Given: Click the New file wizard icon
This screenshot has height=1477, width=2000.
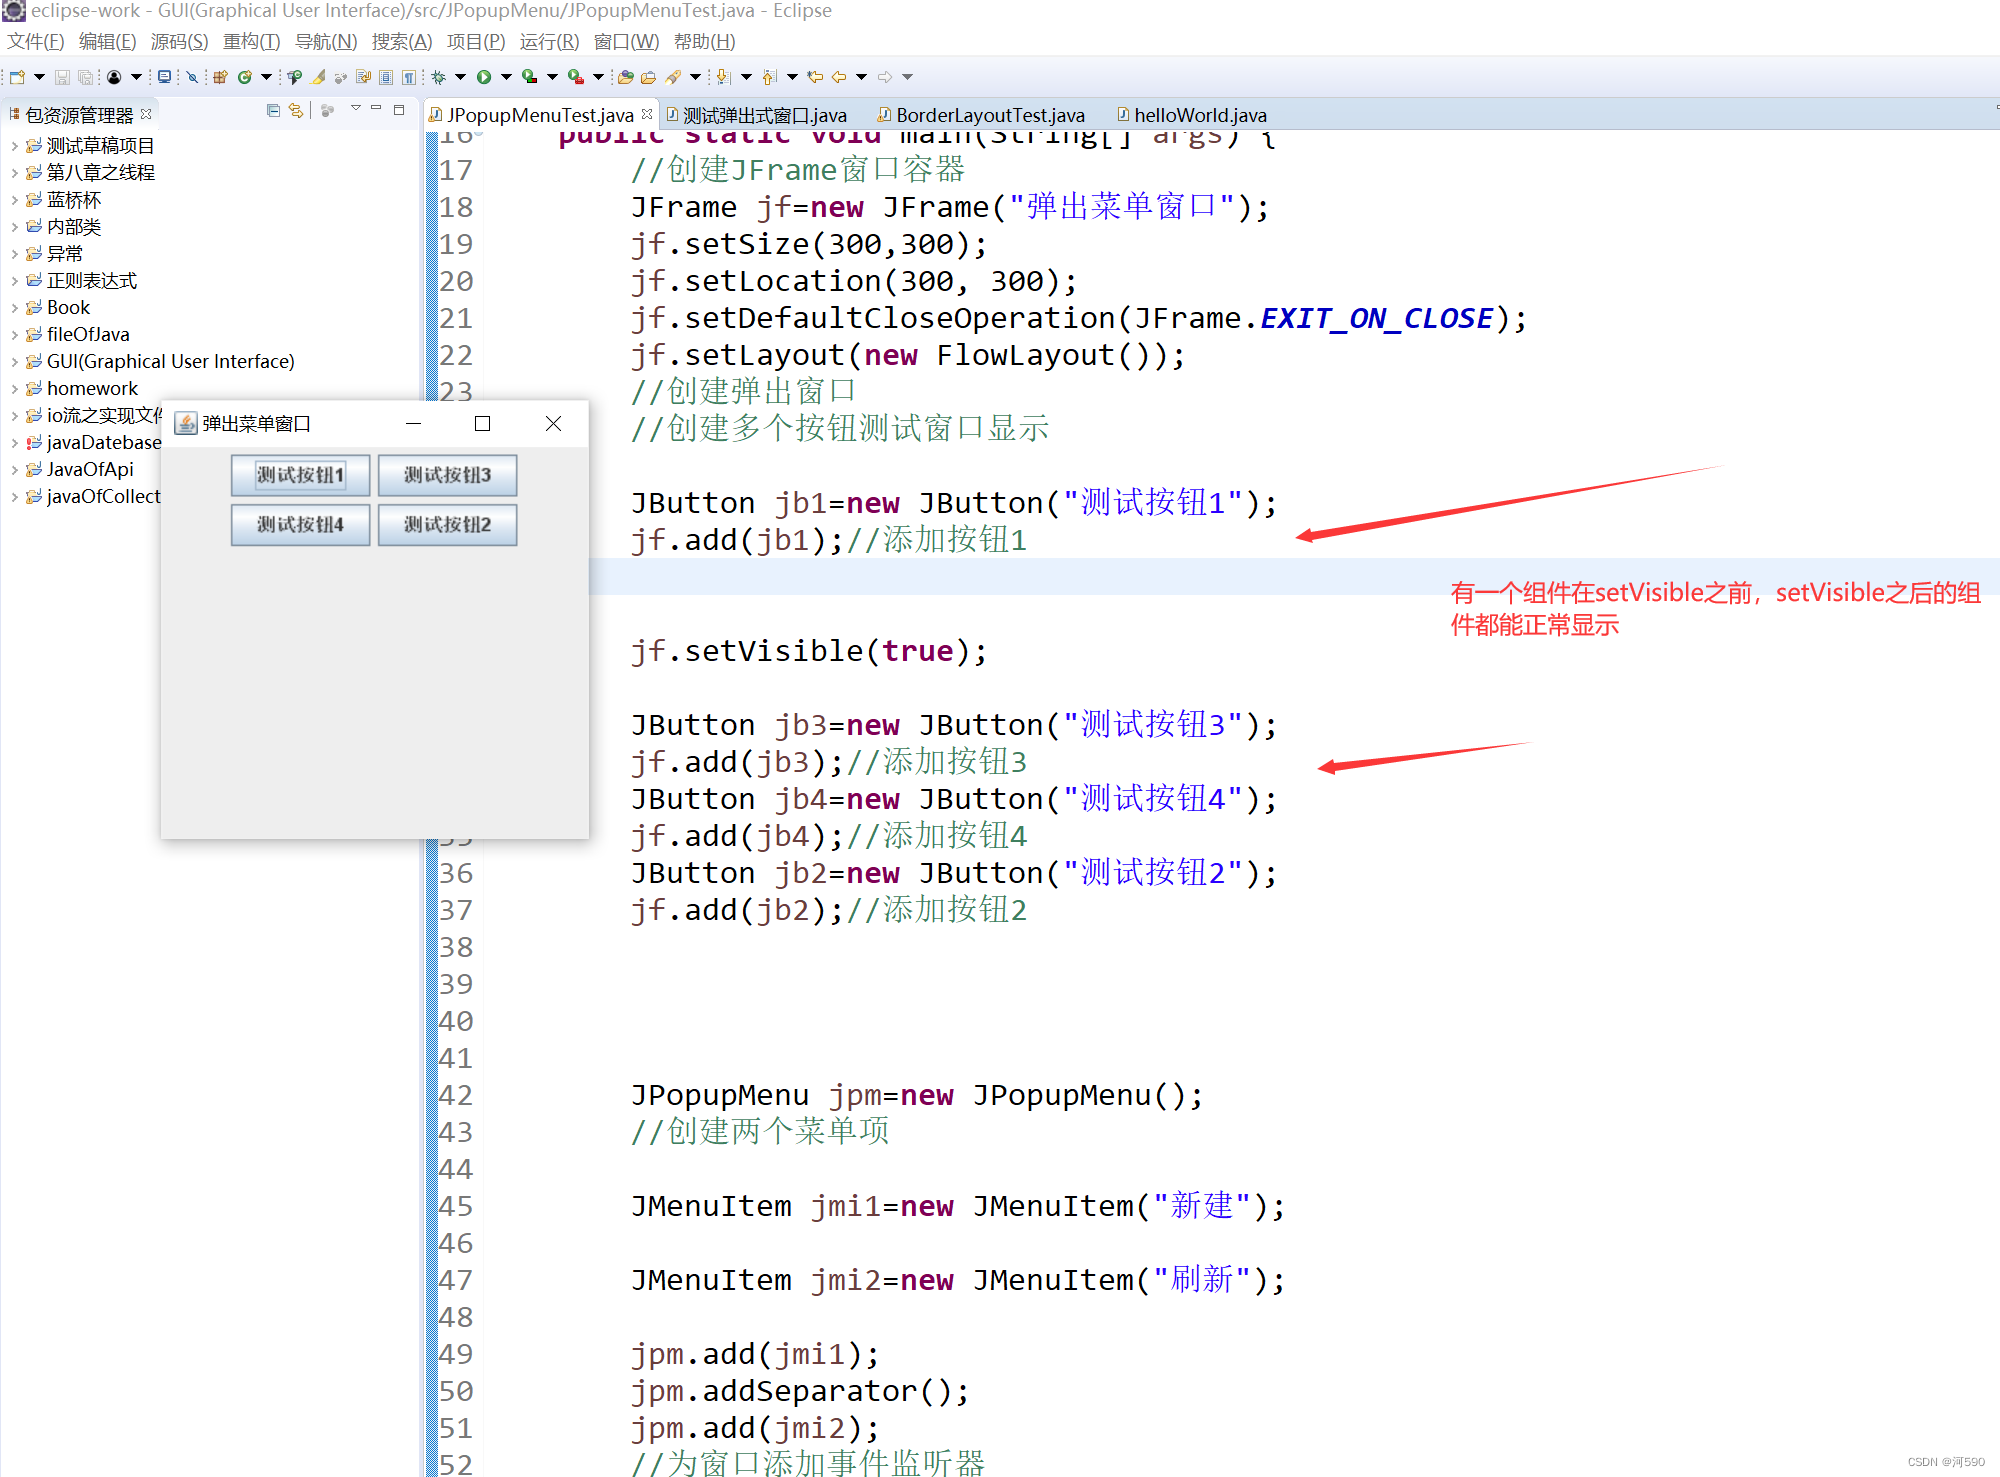Looking at the screenshot, I should point(17,77).
